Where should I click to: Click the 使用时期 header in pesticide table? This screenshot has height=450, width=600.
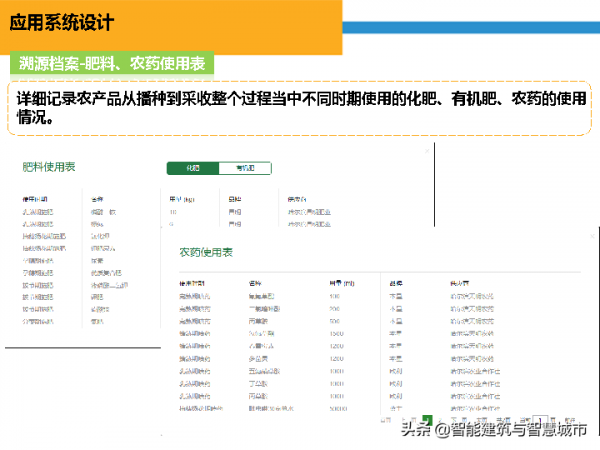192,284
